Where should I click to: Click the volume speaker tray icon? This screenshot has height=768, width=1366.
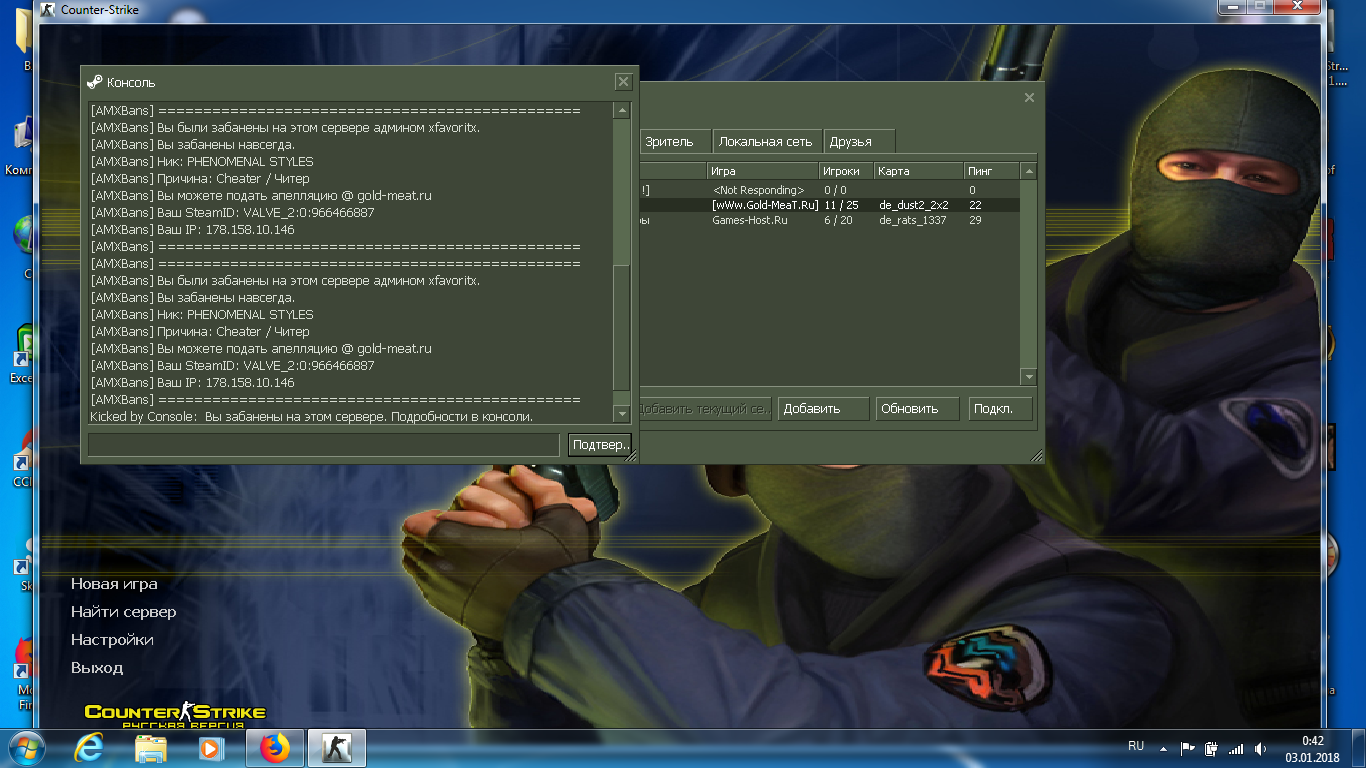coord(1261,748)
